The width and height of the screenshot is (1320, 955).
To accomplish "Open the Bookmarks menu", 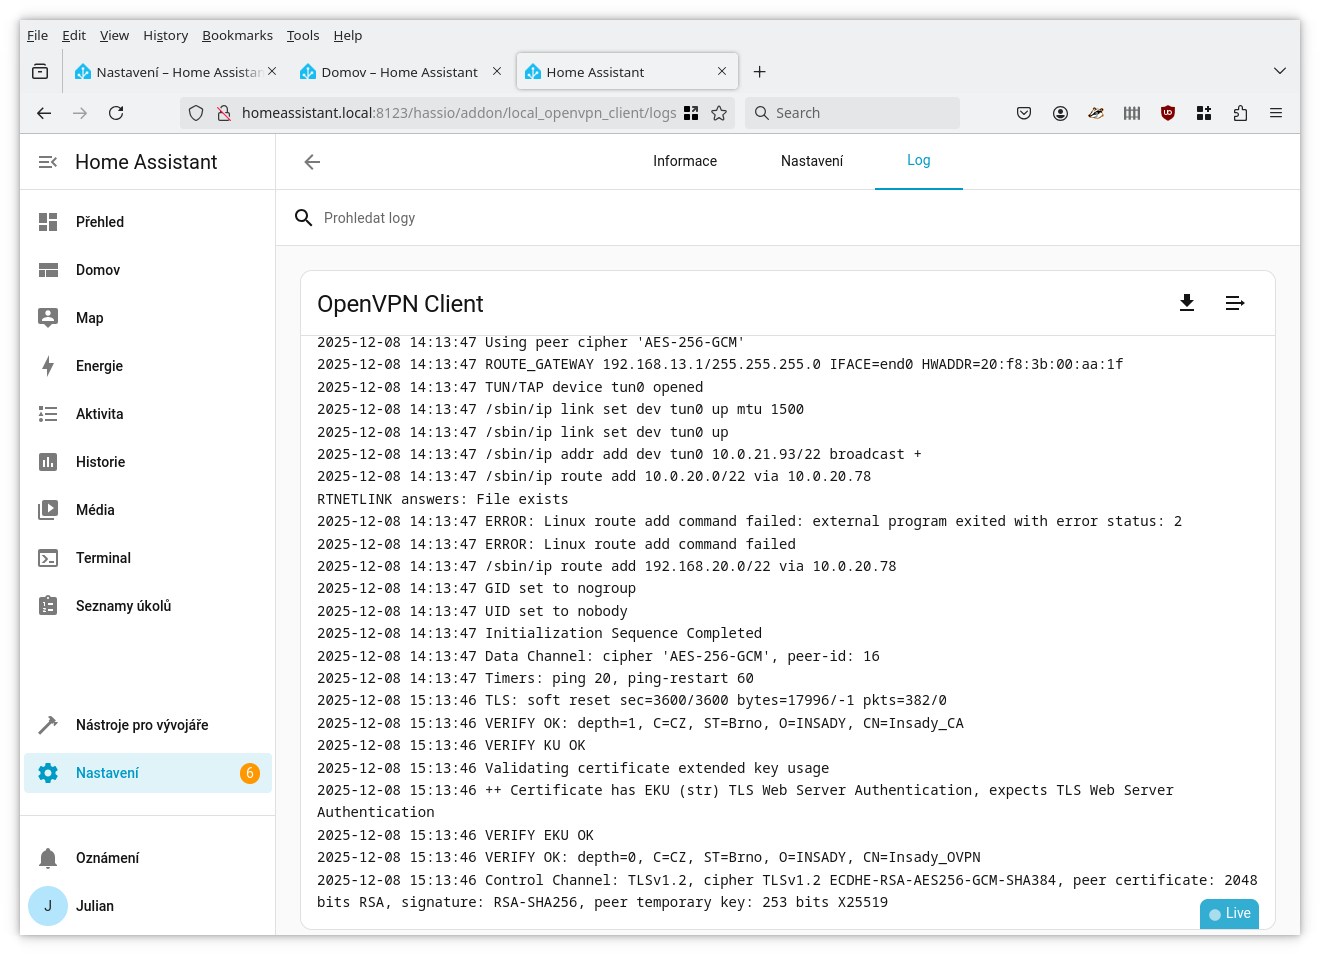I will [x=237, y=35].
